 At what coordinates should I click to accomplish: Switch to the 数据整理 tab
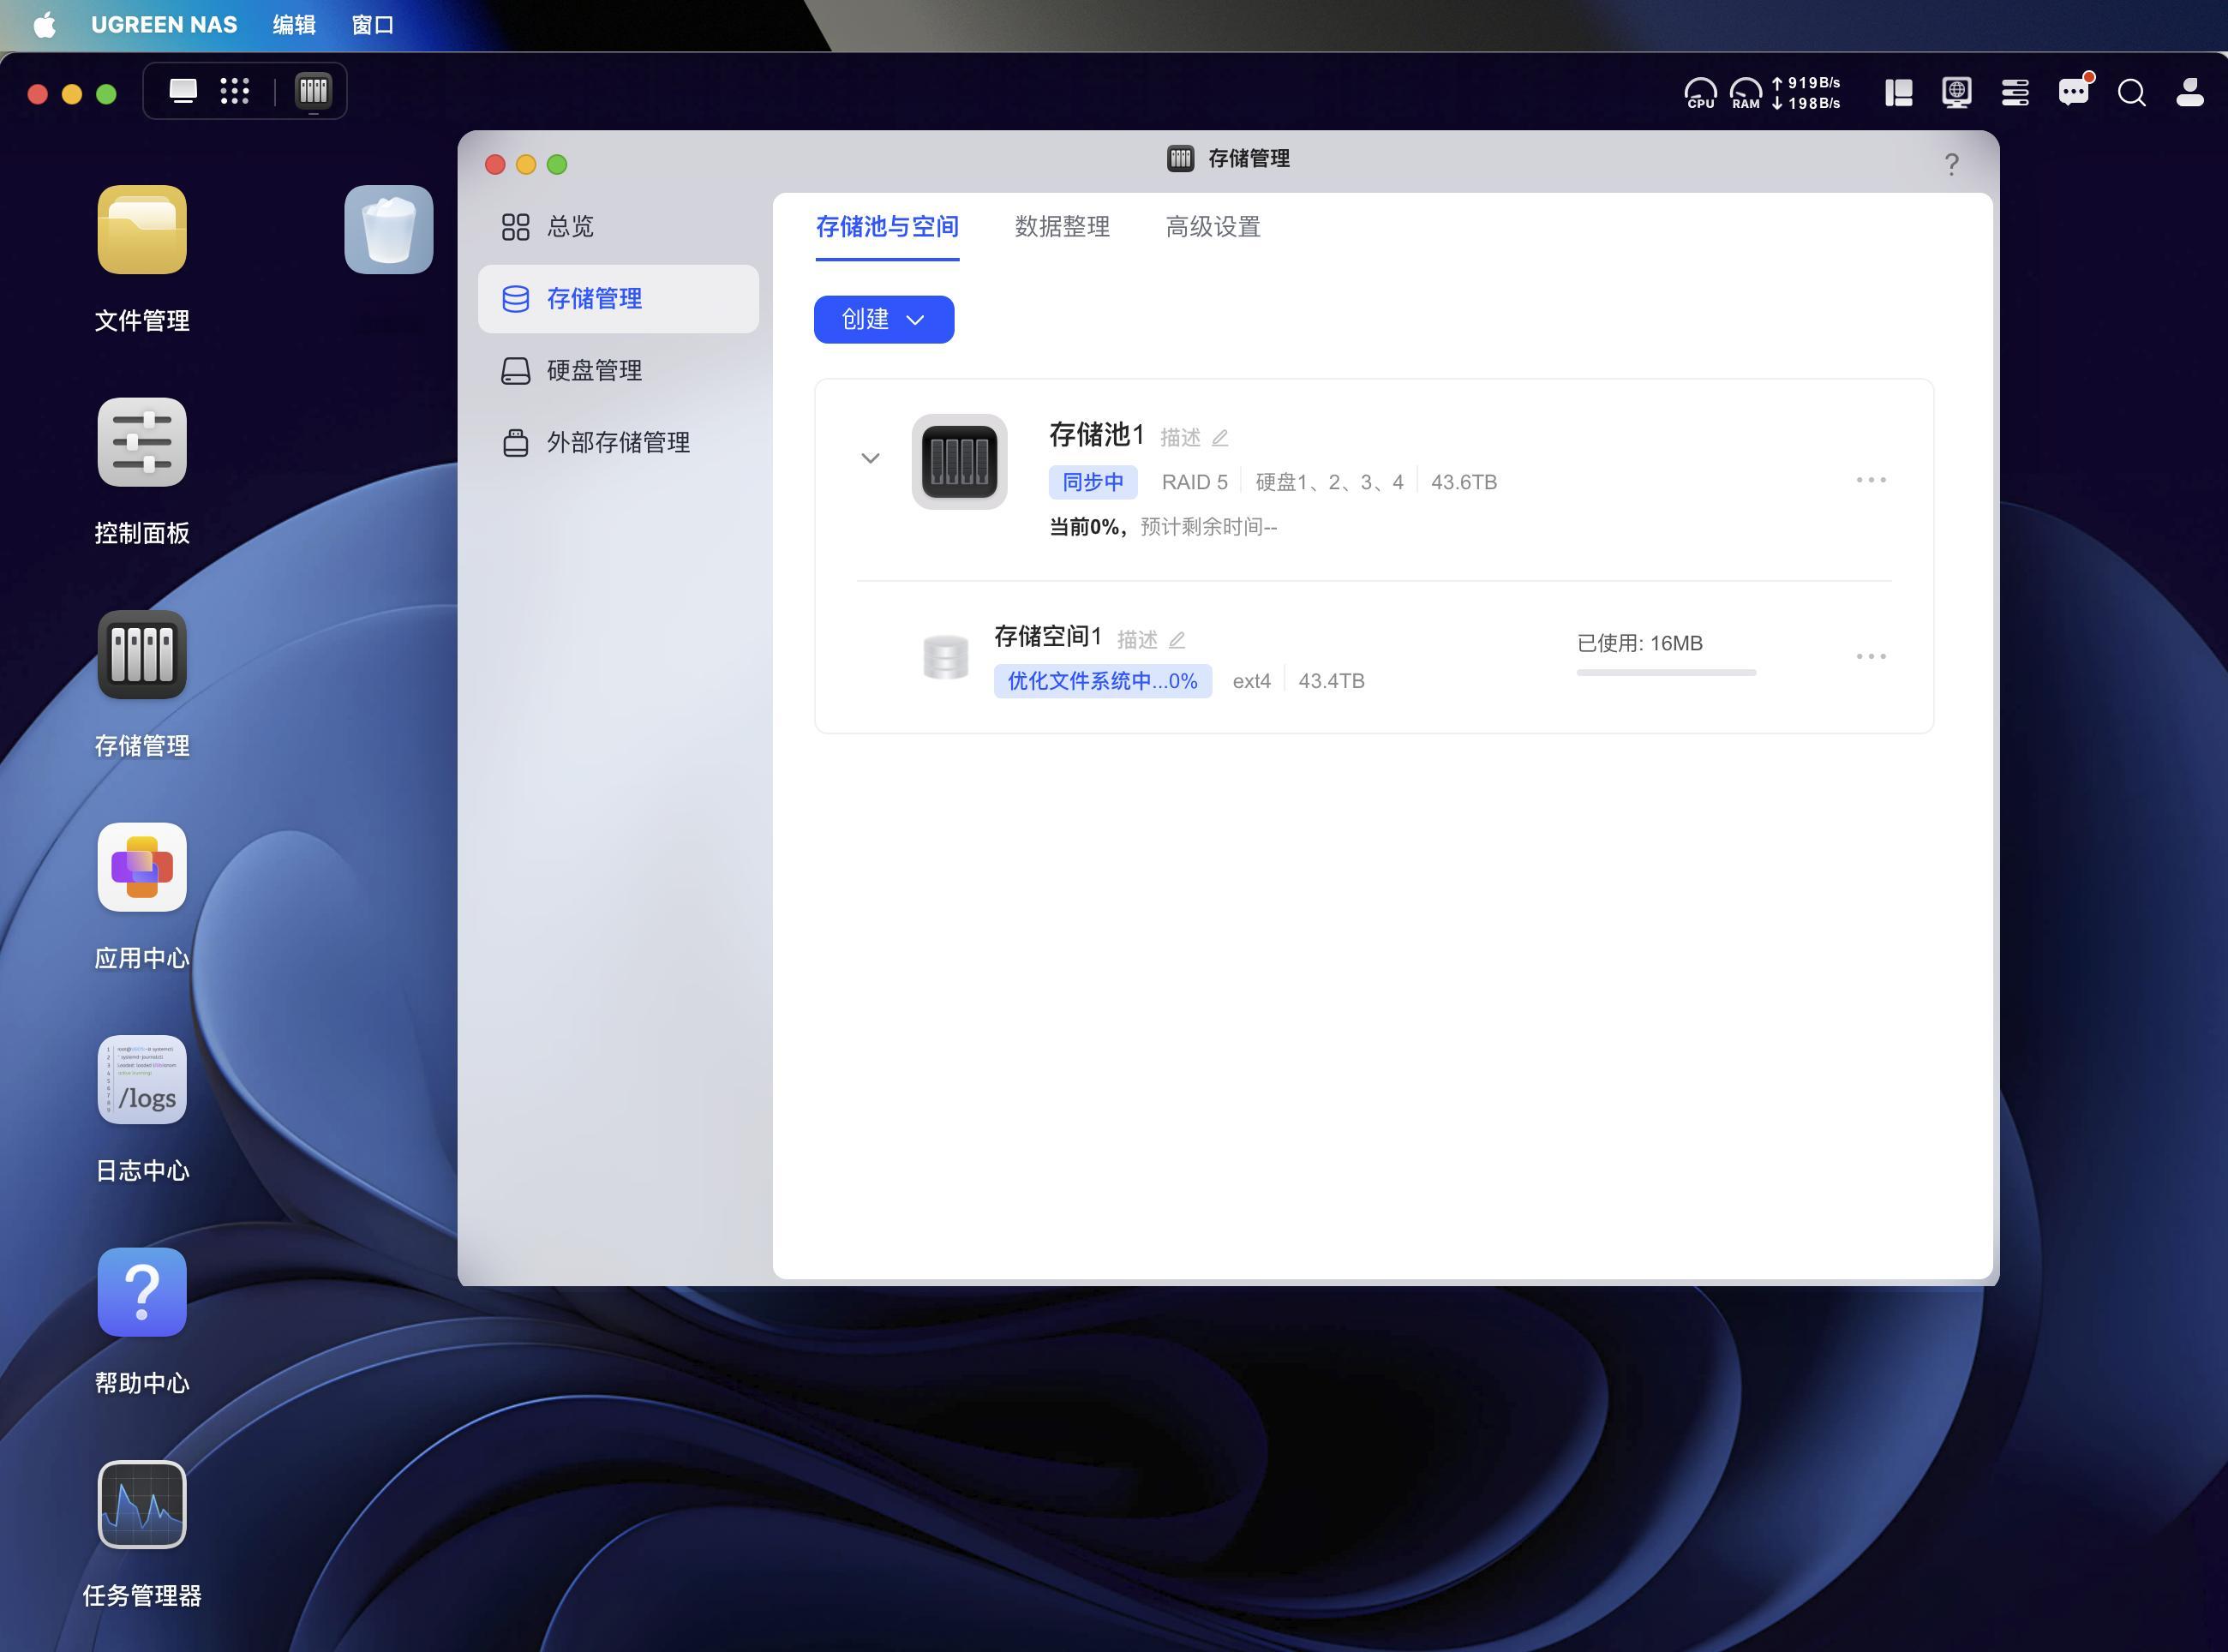[x=1062, y=227]
